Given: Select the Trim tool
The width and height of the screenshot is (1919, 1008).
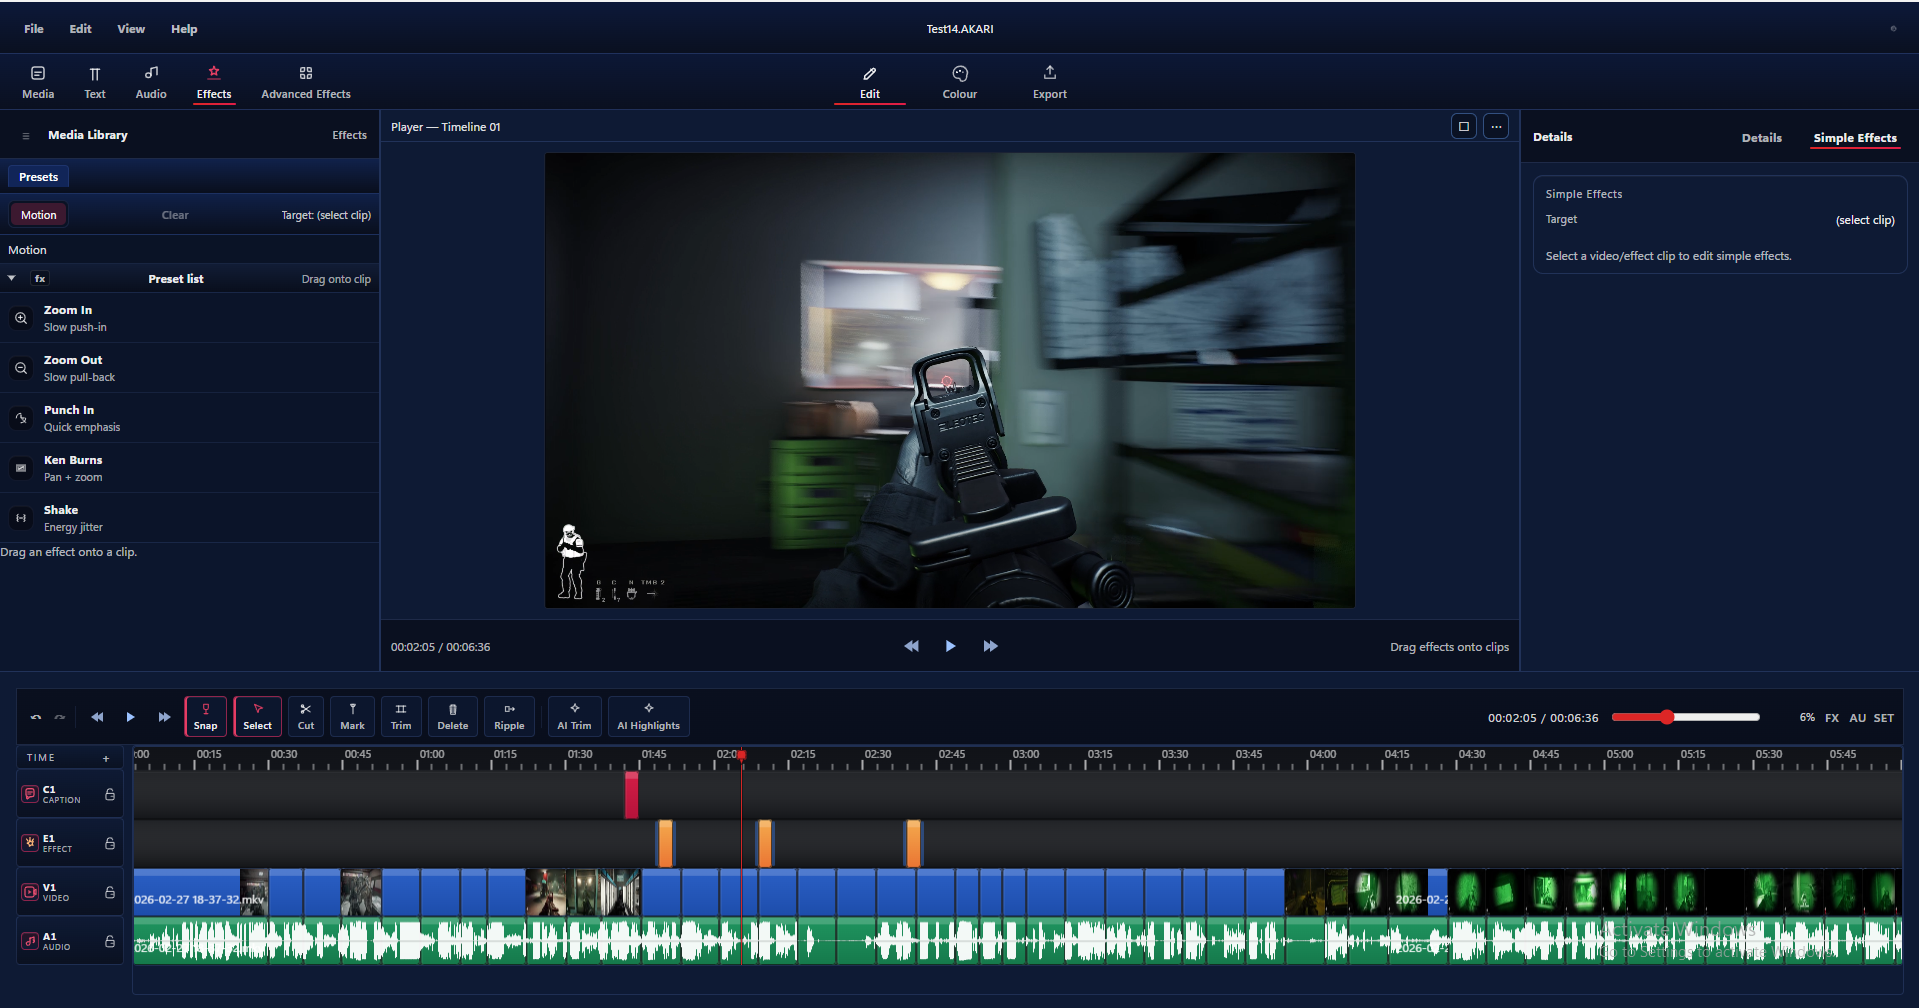Looking at the screenshot, I should click(400, 716).
